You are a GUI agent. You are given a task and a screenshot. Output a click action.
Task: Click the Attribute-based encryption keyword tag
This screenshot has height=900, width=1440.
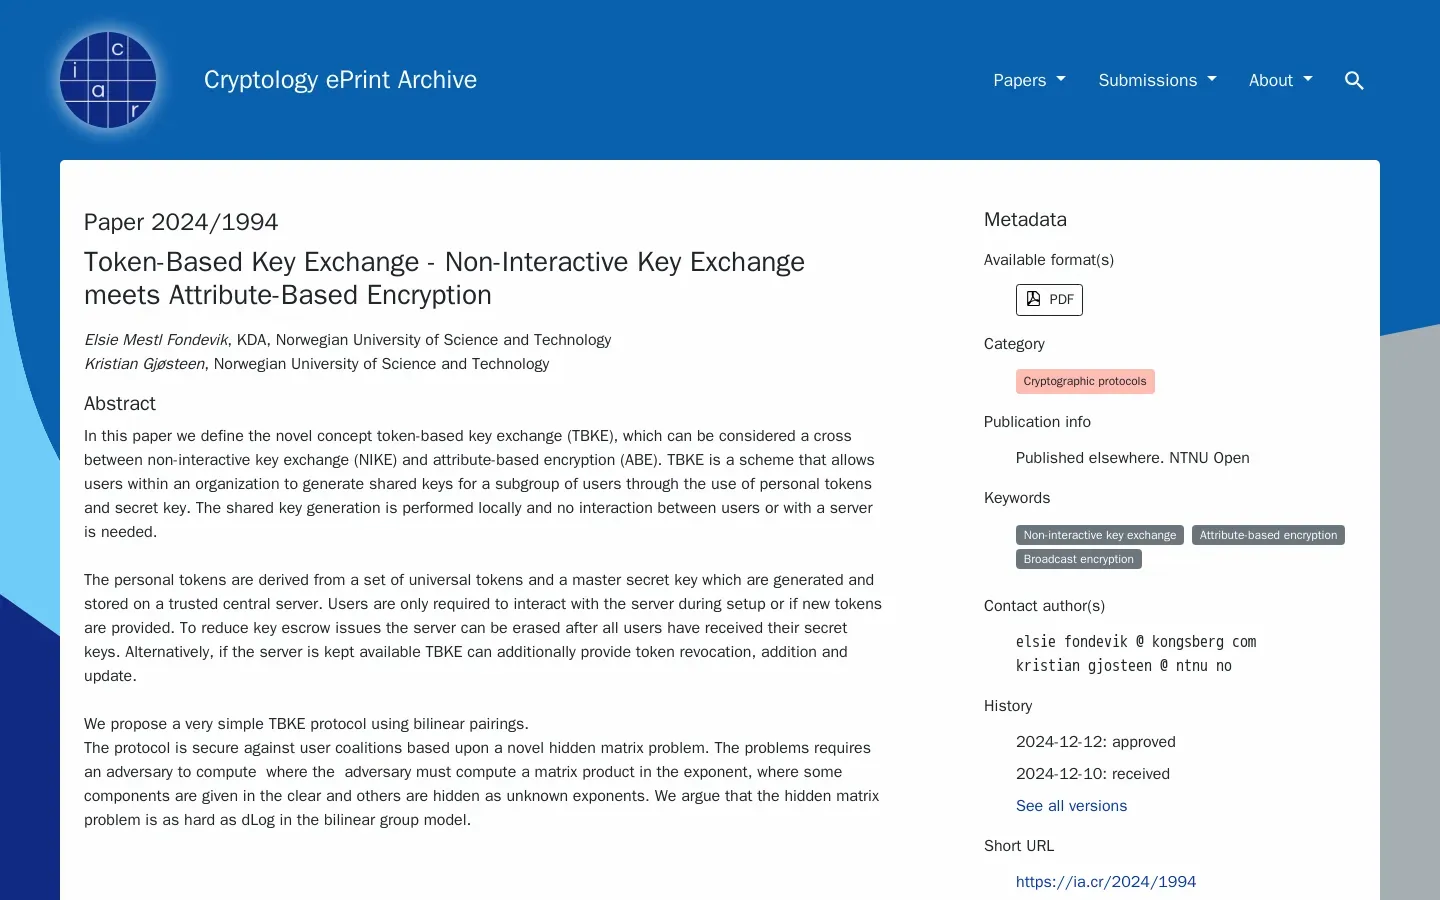(1268, 535)
